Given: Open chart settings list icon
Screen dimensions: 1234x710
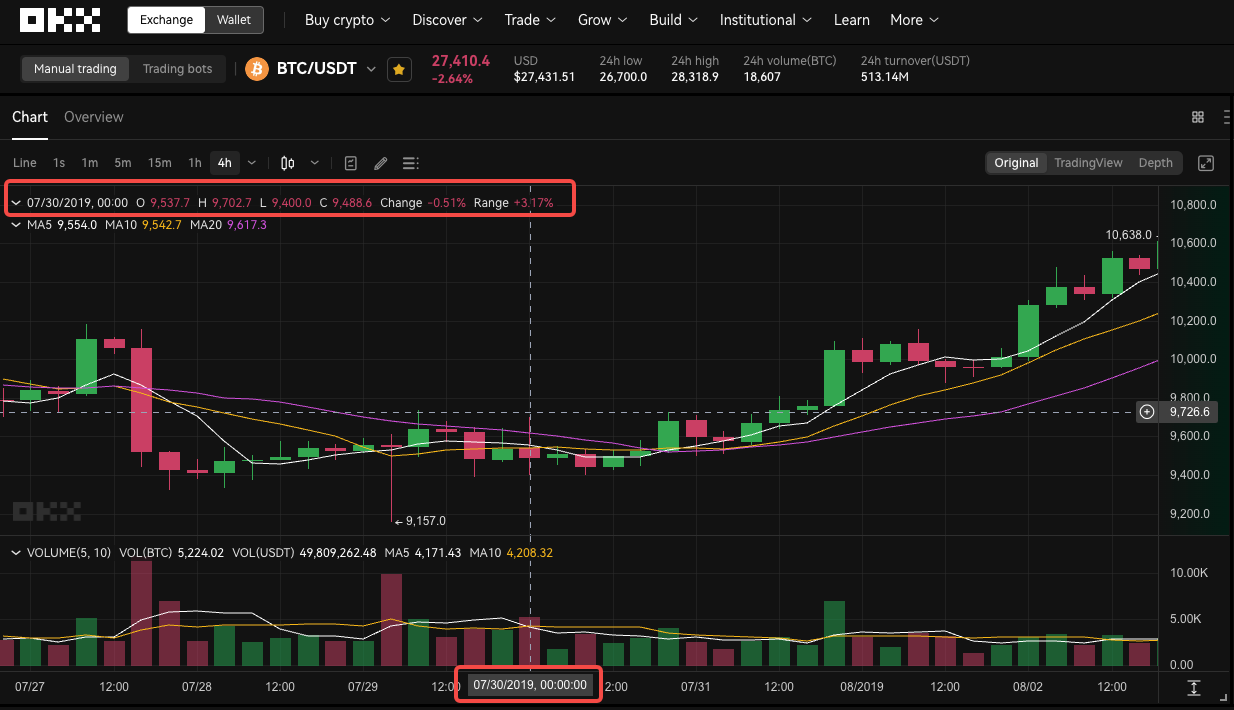Looking at the screenshot, I should [x=410, y=163].
